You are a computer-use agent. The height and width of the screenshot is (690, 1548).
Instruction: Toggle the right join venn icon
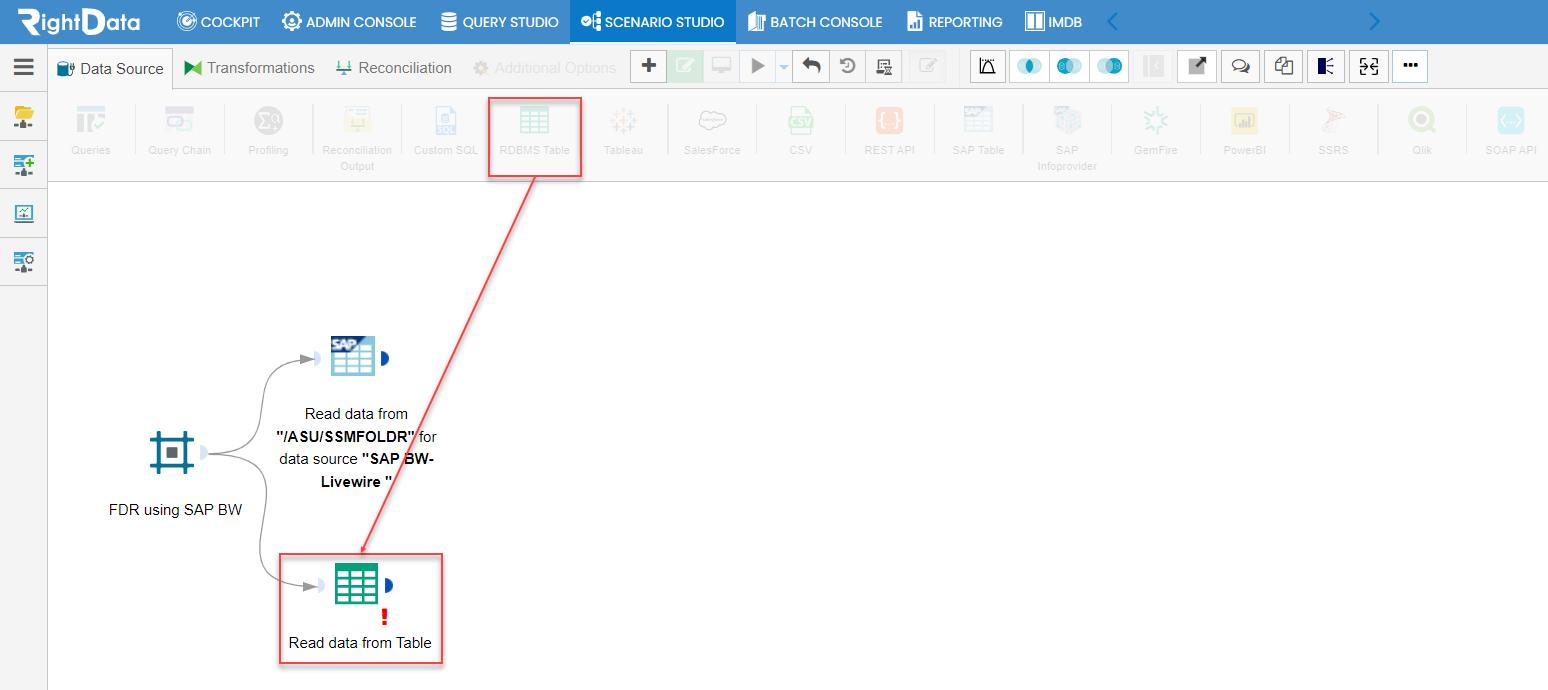click(1108, 66)
